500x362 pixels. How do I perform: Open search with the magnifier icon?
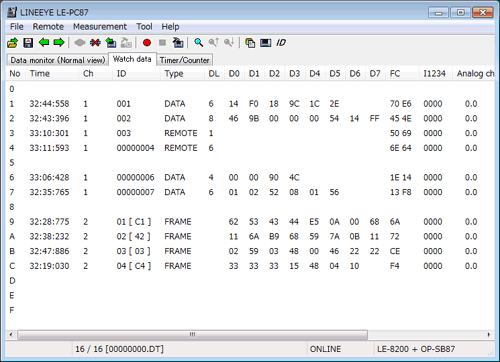coord(199,43)
